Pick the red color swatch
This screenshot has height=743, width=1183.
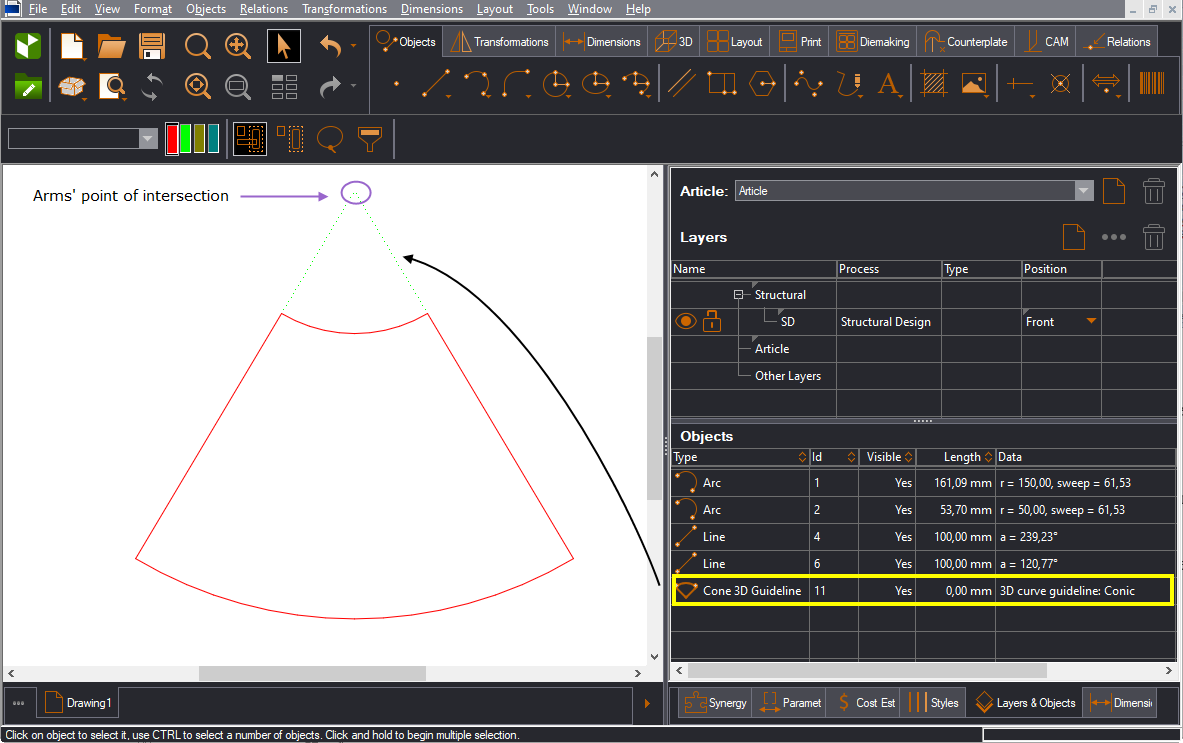(172, 139)
